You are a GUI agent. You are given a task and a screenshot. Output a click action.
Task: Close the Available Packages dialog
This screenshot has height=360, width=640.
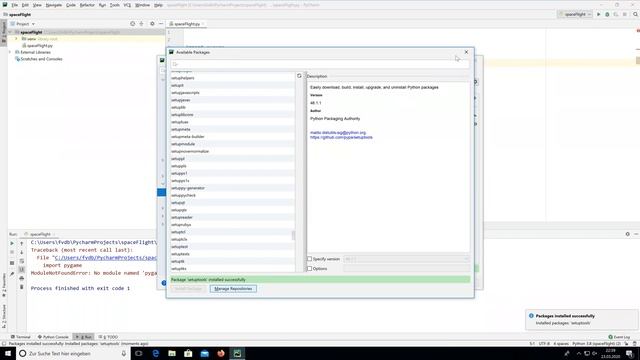click(466, 52)
